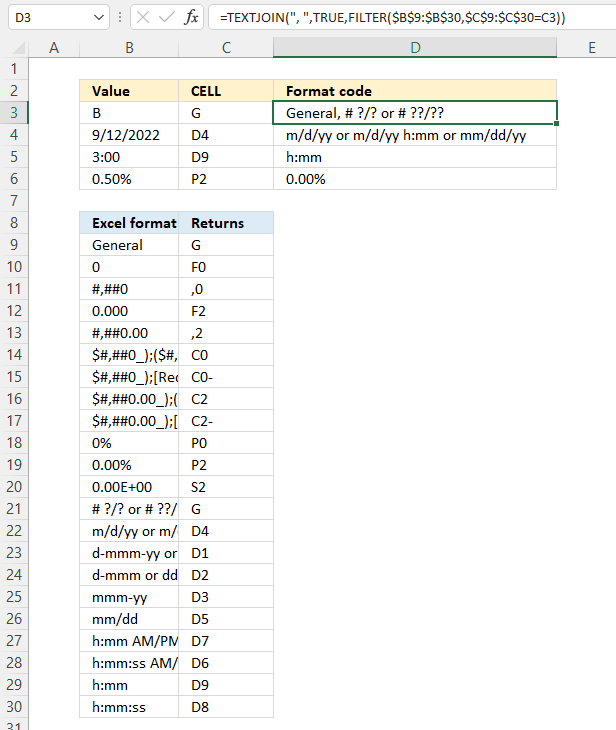Click the Select All corner triangle
This screenshot has height=730, width=616.
(18, 47)
